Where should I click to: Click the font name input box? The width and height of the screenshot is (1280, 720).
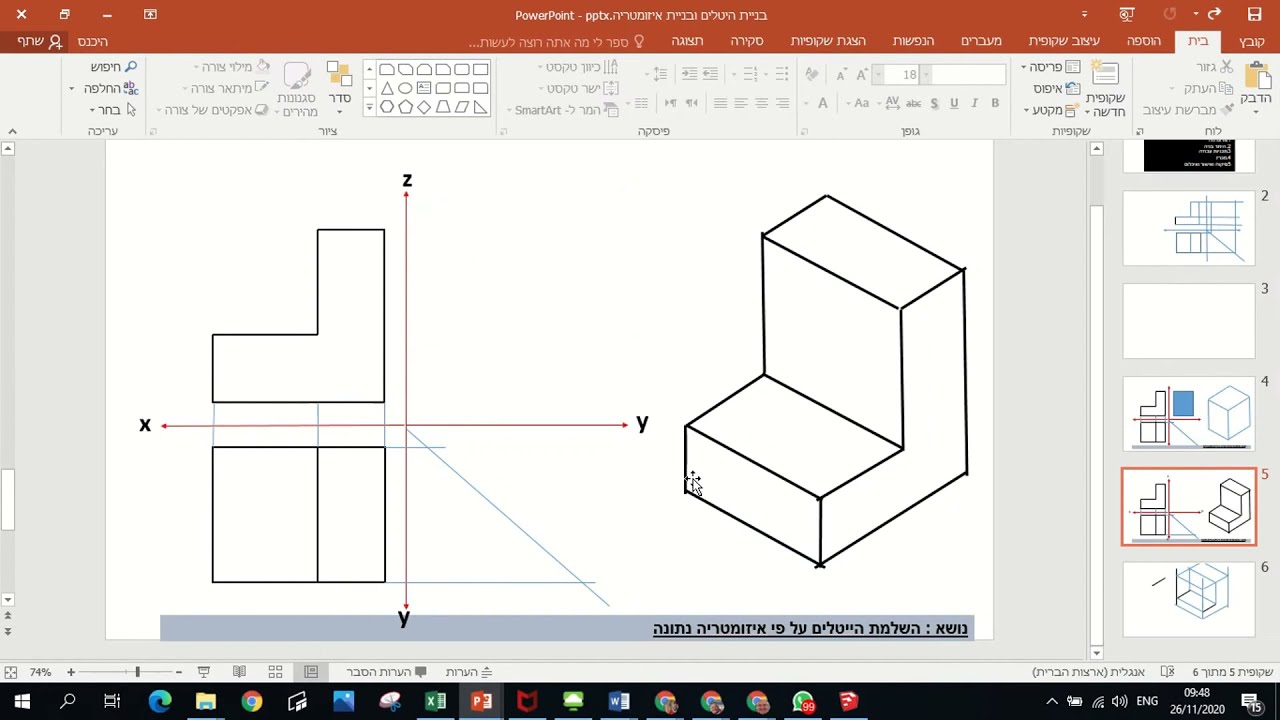pos(966,75)
